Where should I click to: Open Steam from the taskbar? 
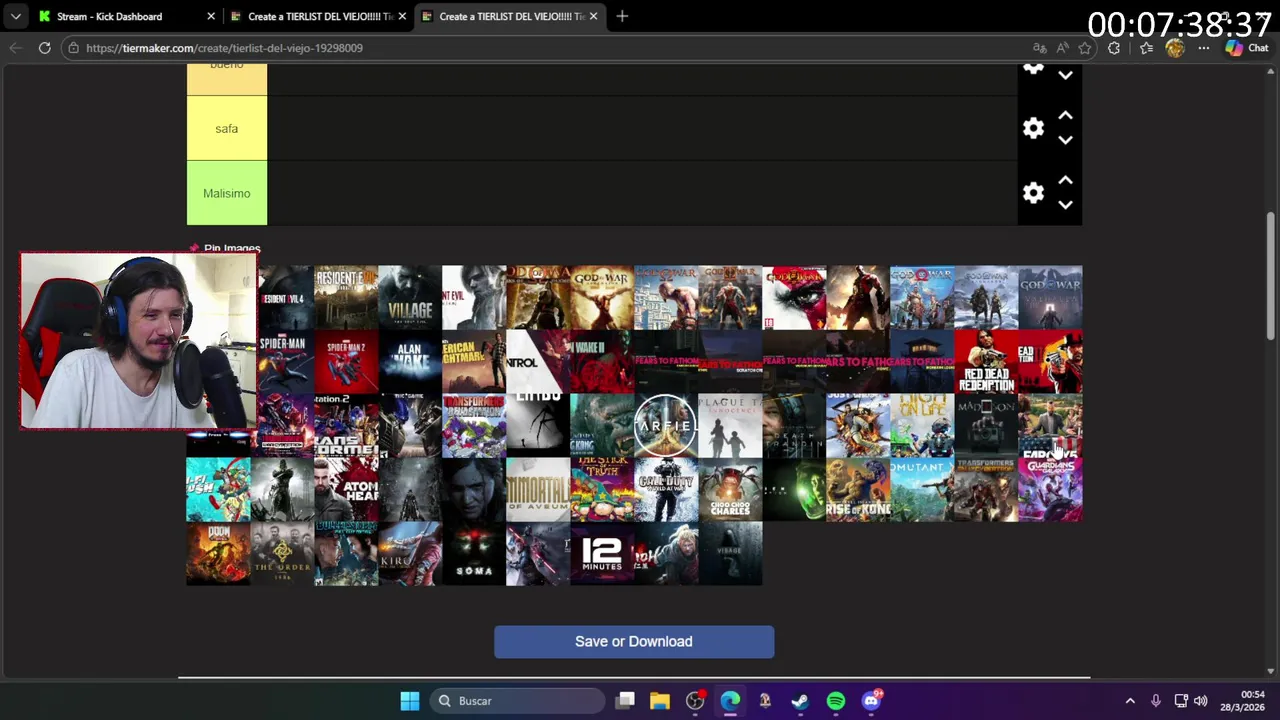[800, 701]
